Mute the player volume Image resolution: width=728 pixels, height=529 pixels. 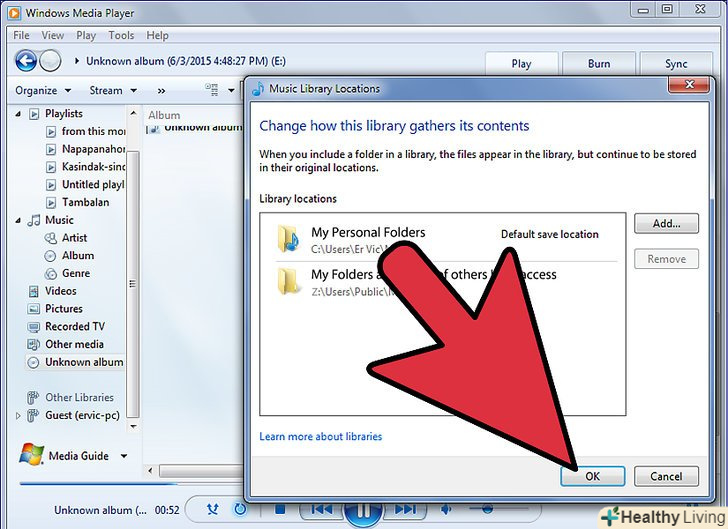pos(446,509)
